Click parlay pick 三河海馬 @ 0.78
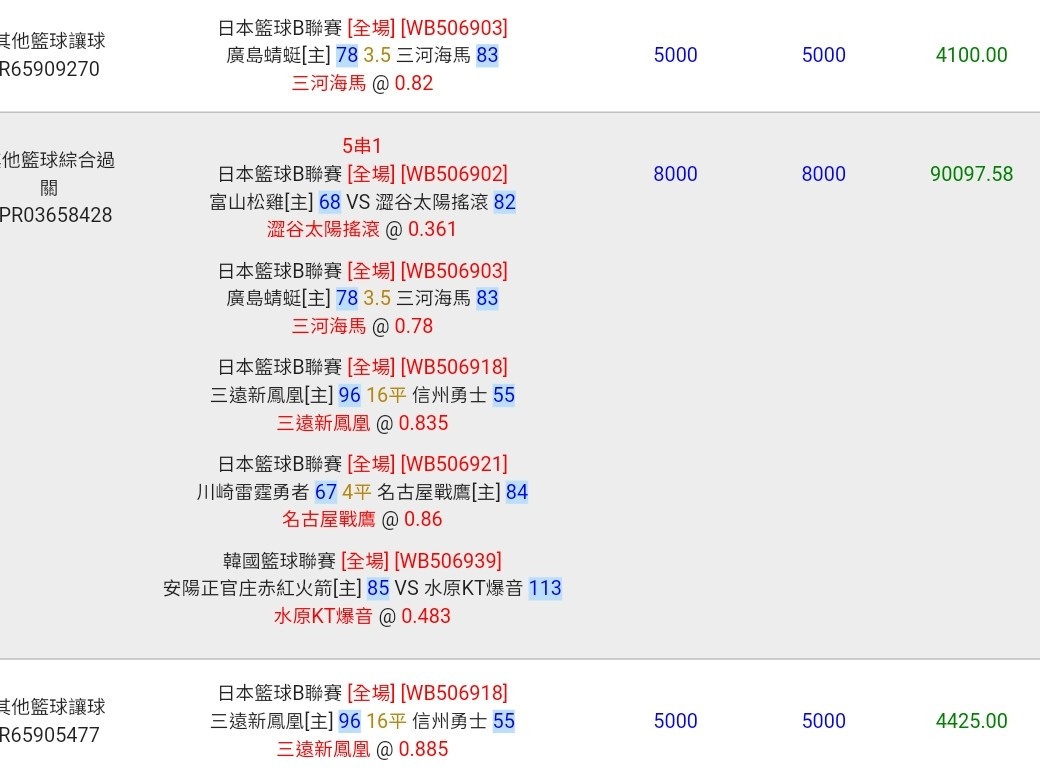This screenshot has height=776, width=1040. tap(362, 326)
